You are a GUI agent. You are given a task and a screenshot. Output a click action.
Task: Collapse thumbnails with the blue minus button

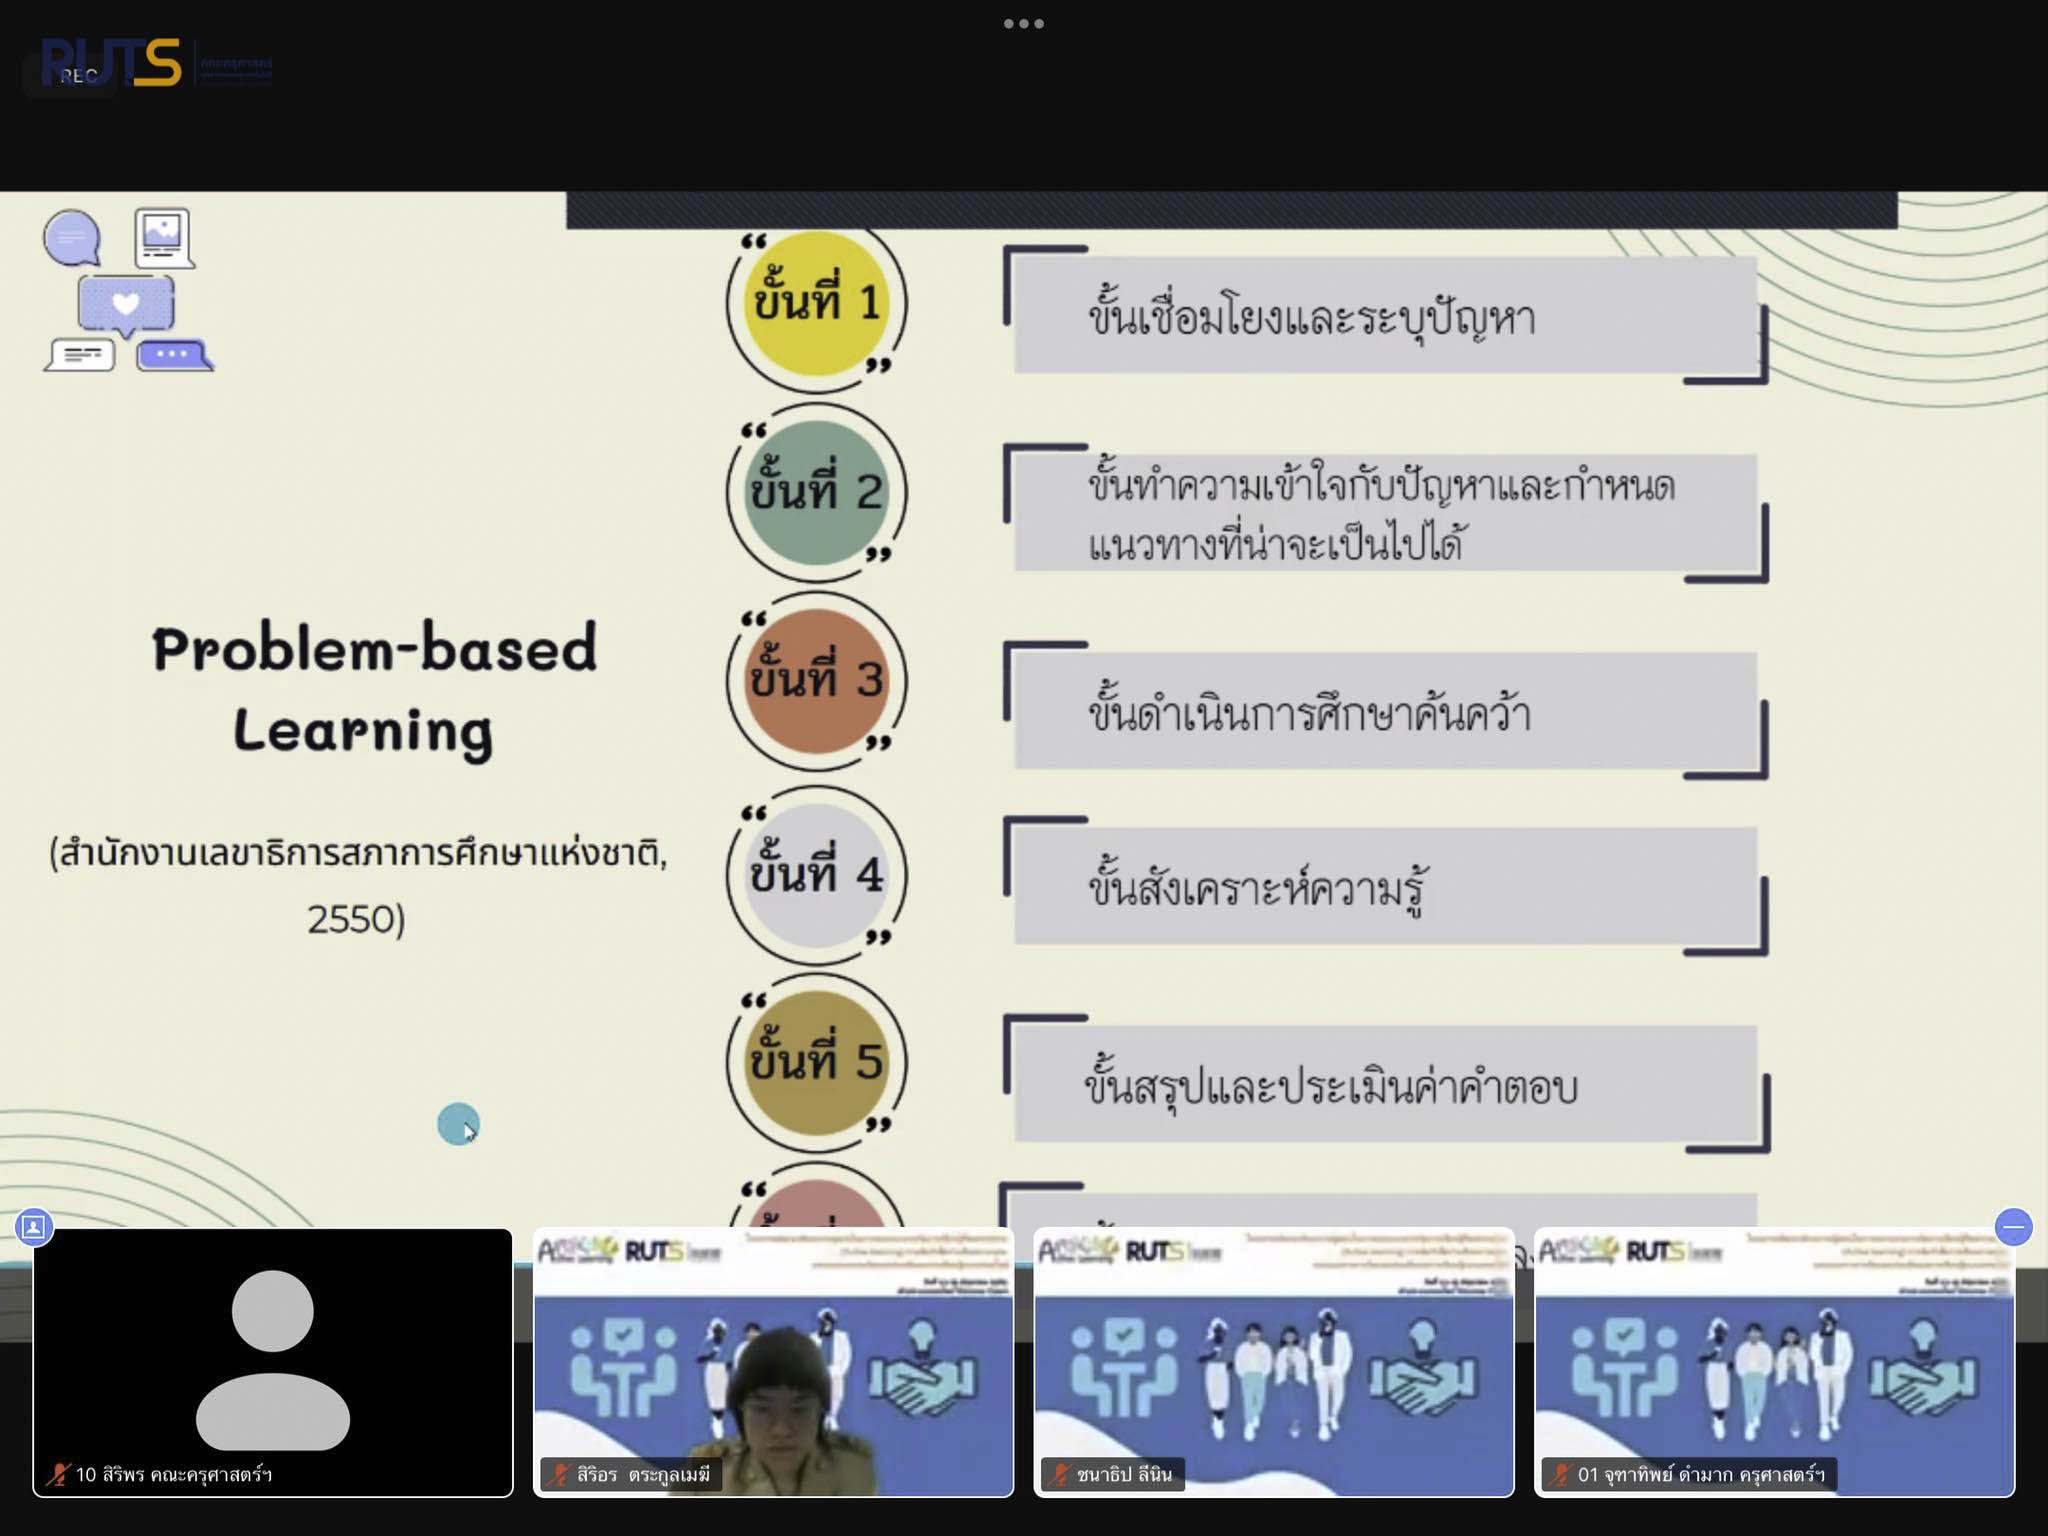2013,1227
